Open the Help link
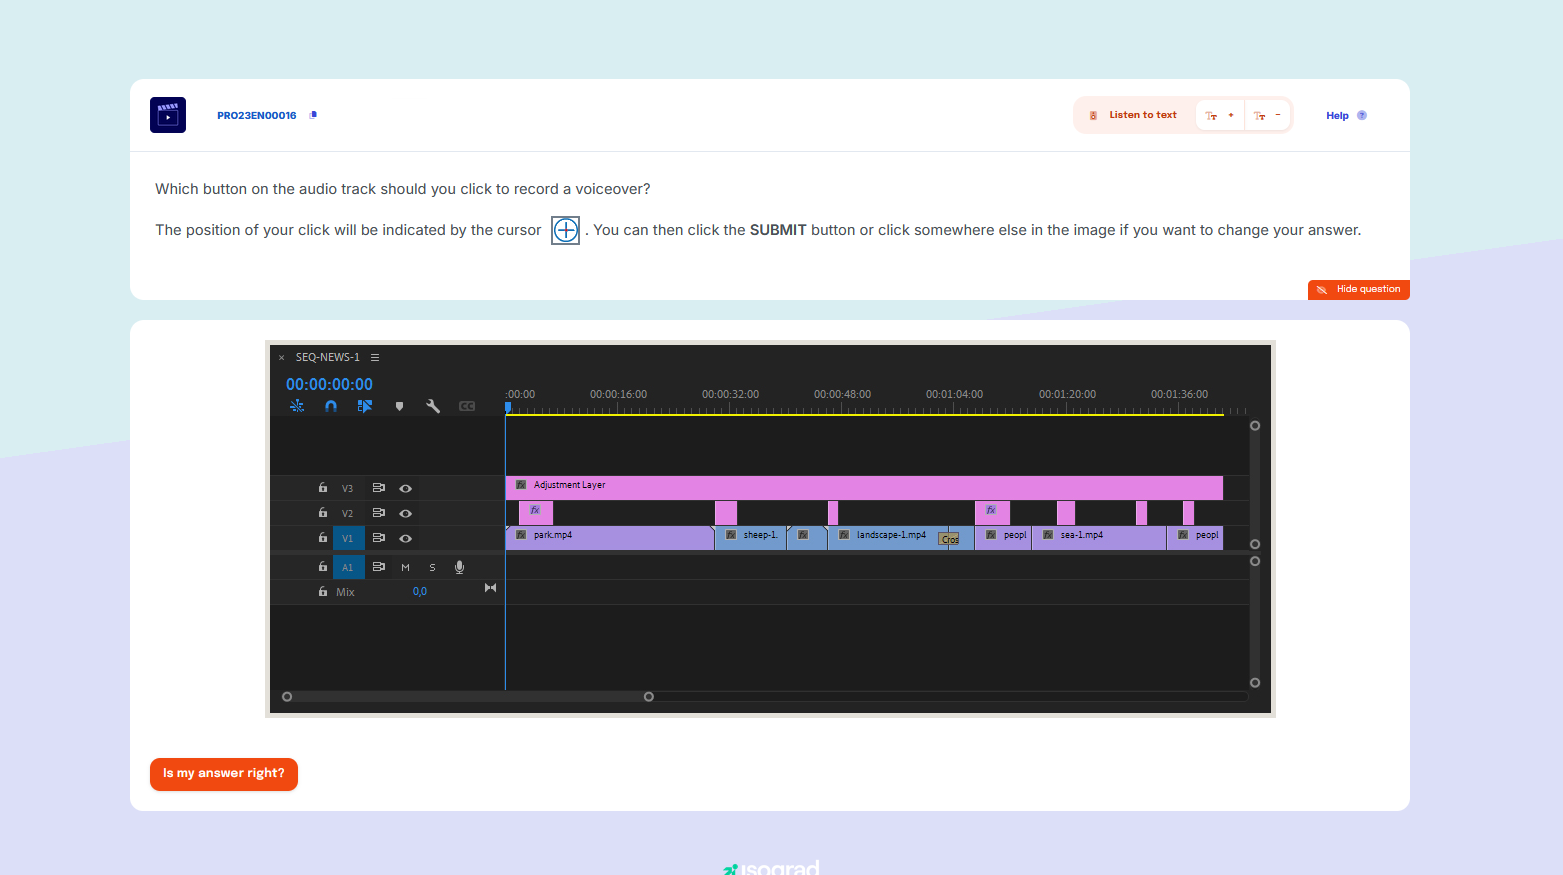Image resolution: width=1563 pixels, height=875 pixels. tap(1346, 116)
